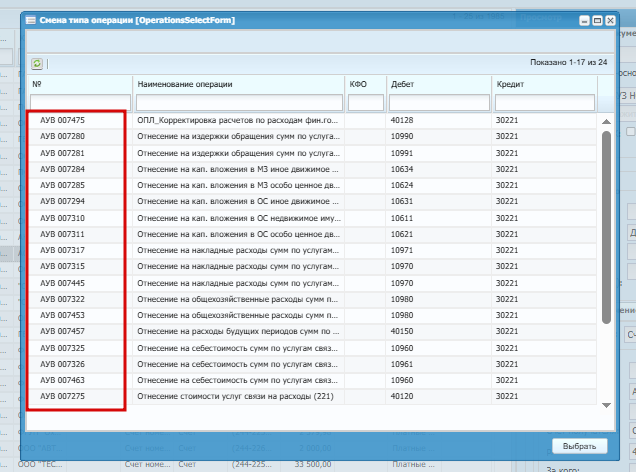Select row АУВ 007294
This screenshot has height=472, width=636.
pos(312,202)
